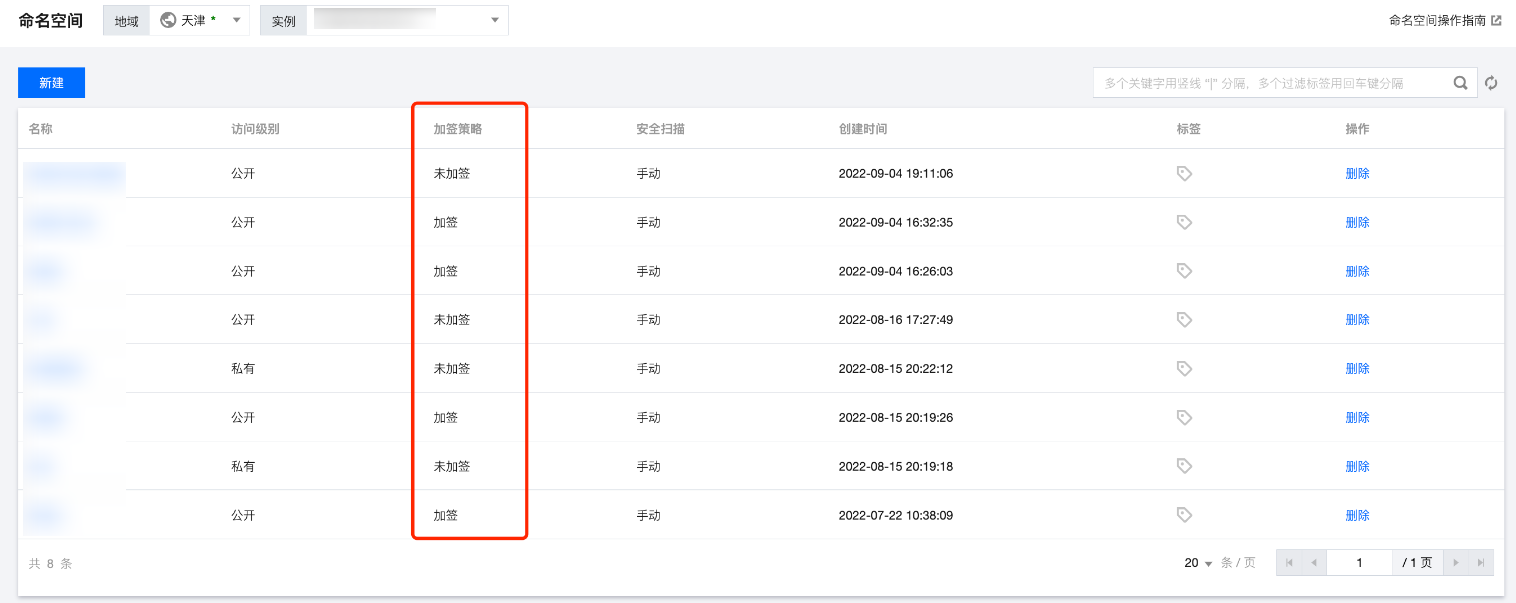1516x603 pixels.
Task: Go to first page pagination arrow
Action: click(x=1289, y=563)
